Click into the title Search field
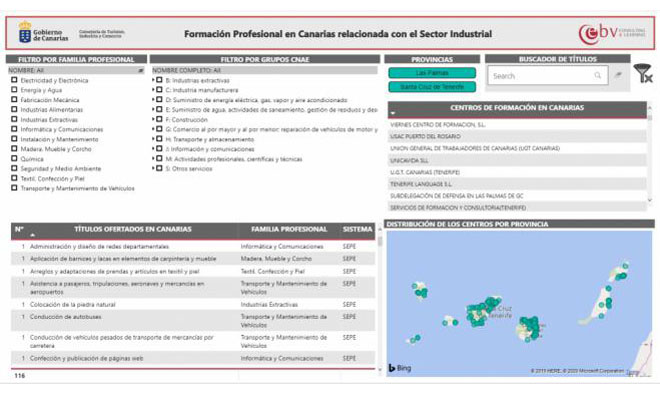Screen dimensions: 660x400 [540, 75]
